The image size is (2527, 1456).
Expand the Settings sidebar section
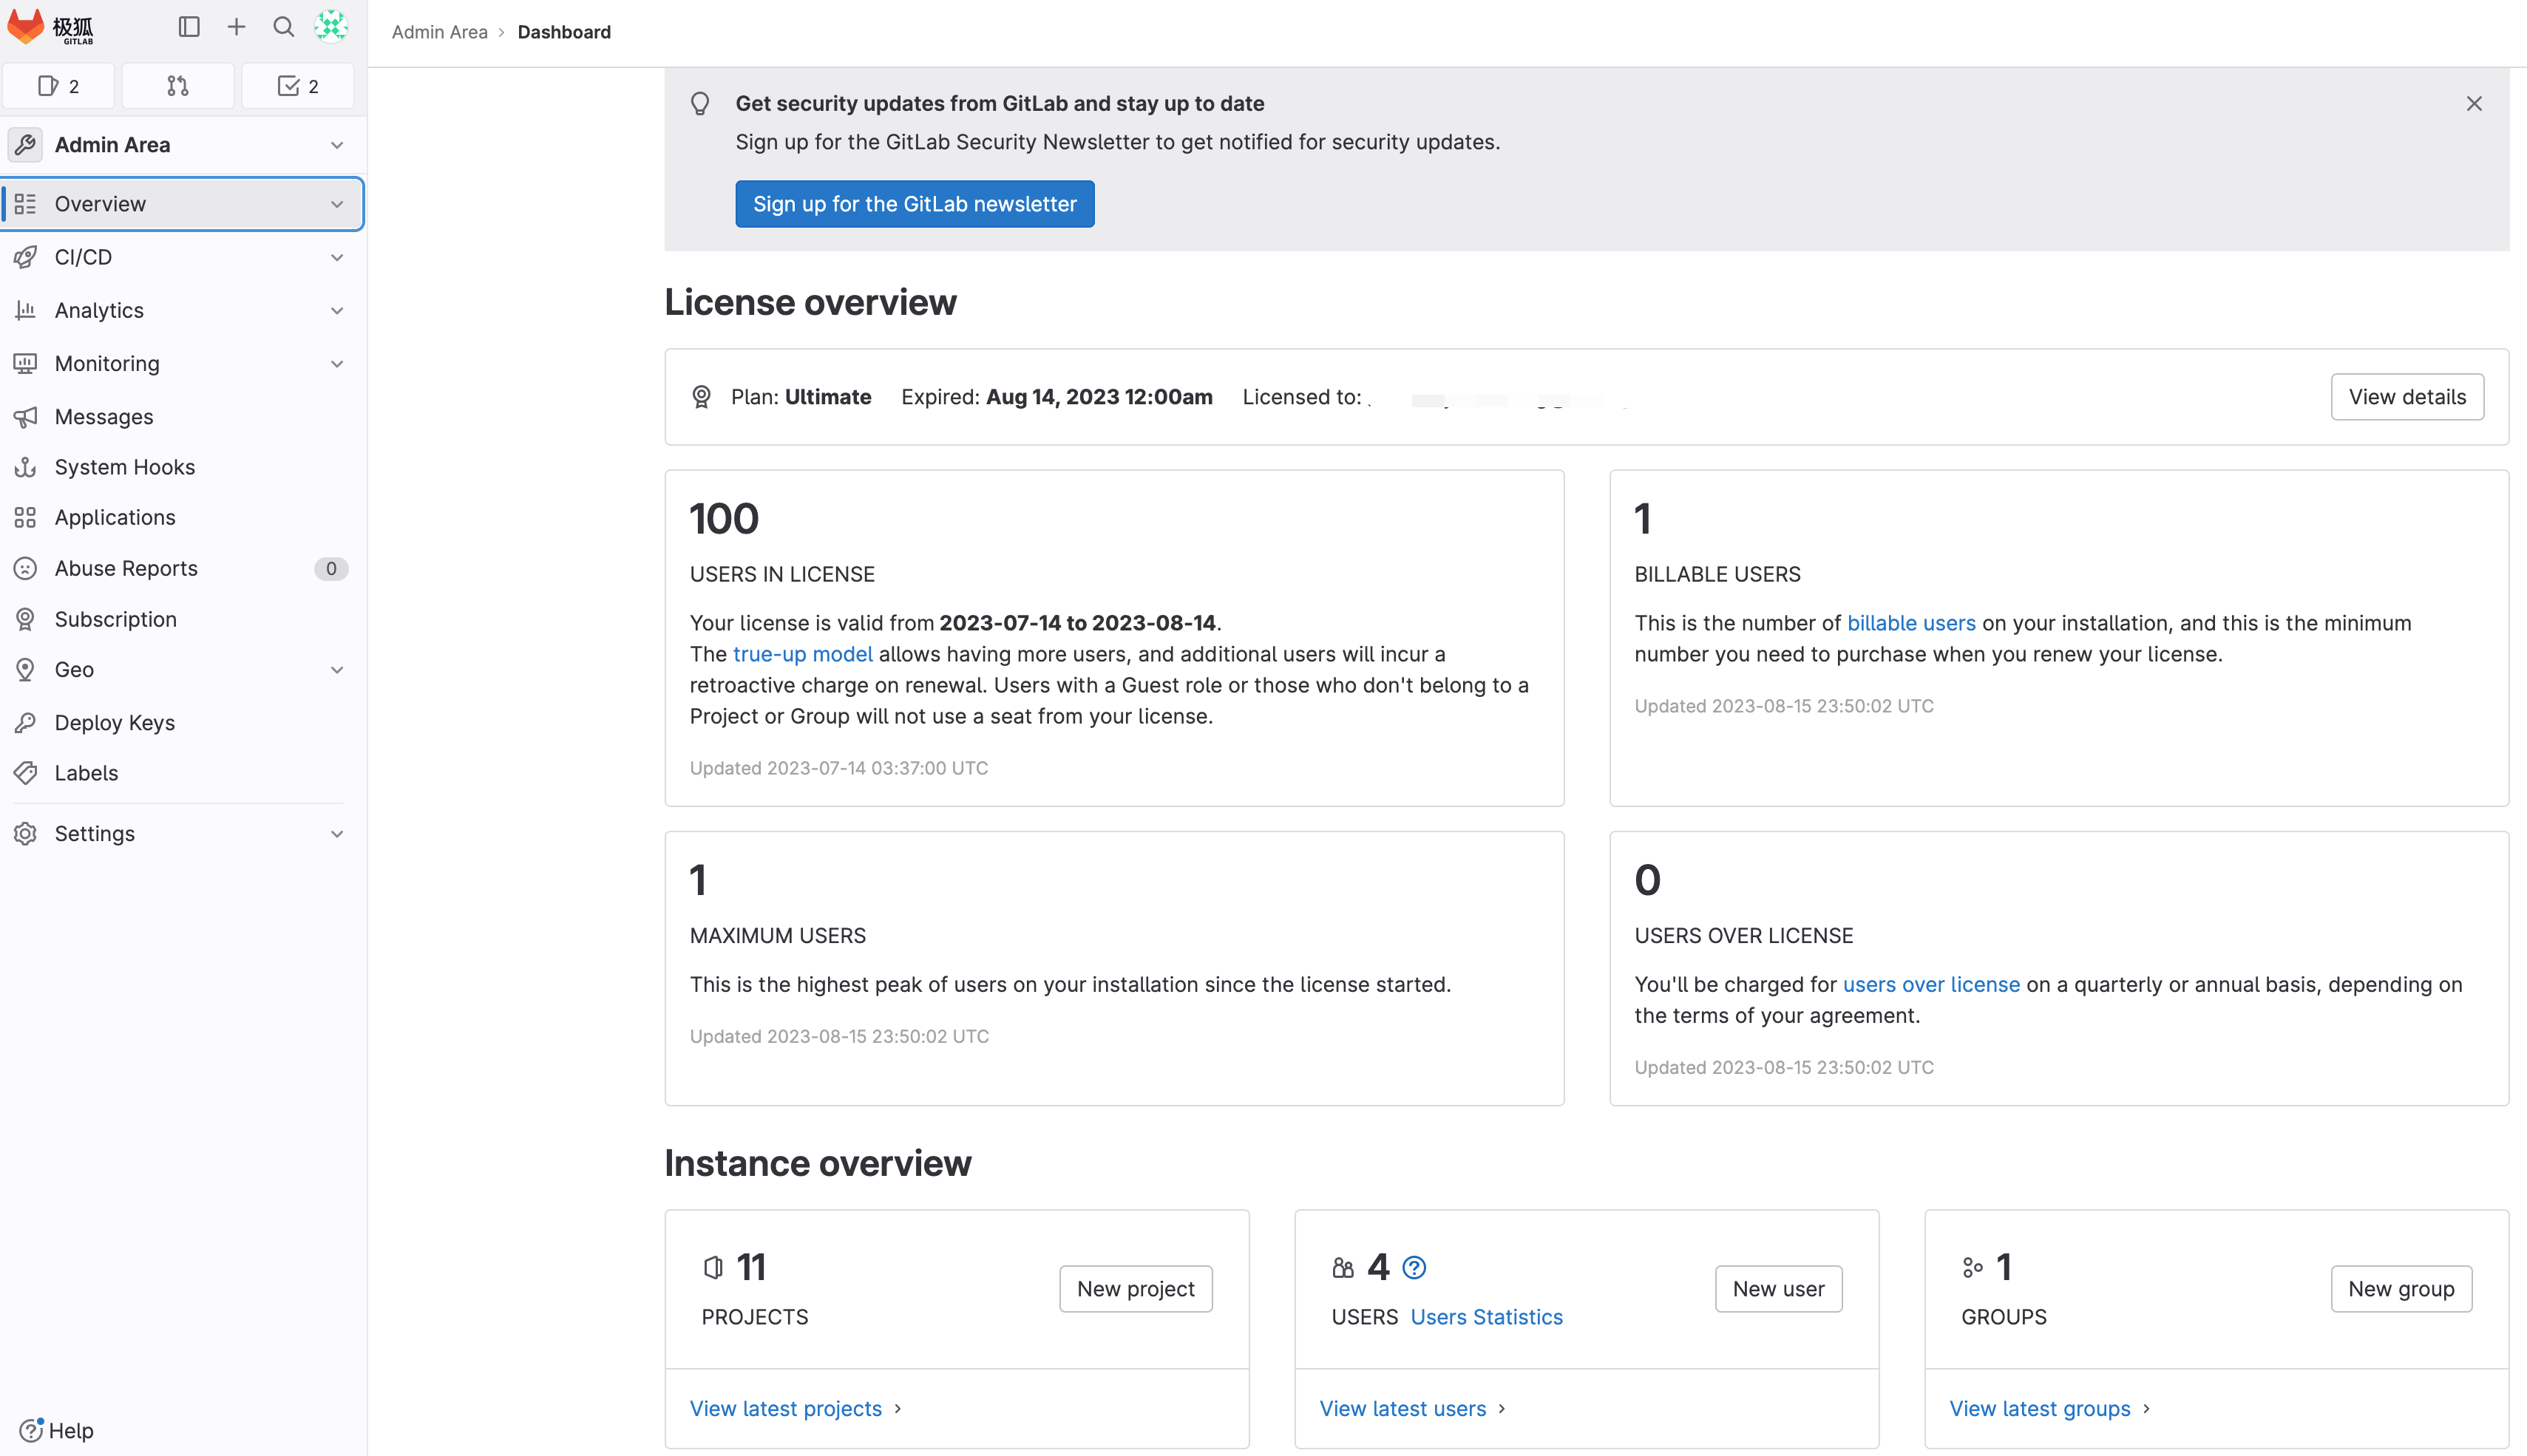pyautogui.click(x=182, y=833)
